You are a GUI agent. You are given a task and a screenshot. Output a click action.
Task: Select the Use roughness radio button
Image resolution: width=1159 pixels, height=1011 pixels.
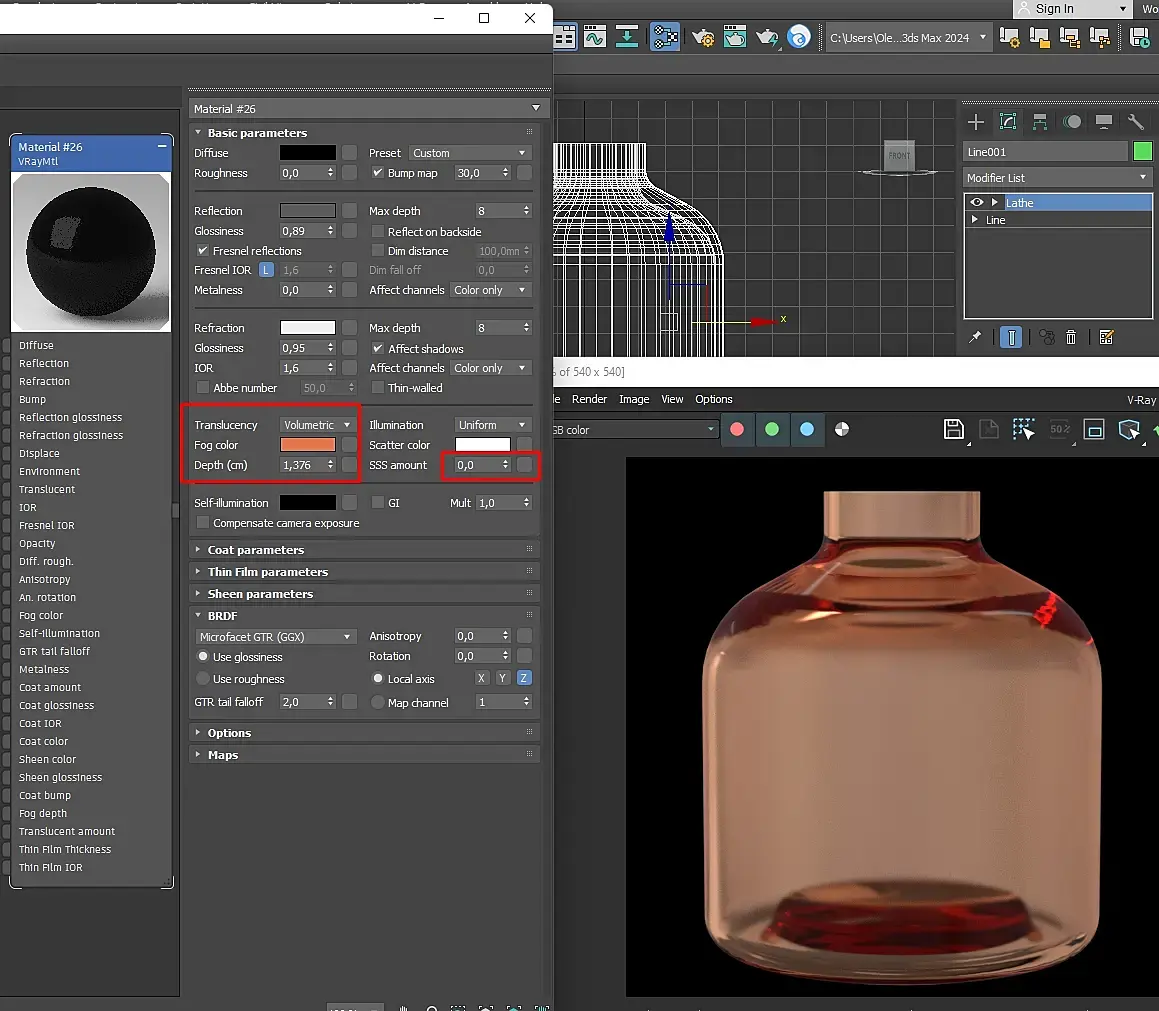(203, 679)
